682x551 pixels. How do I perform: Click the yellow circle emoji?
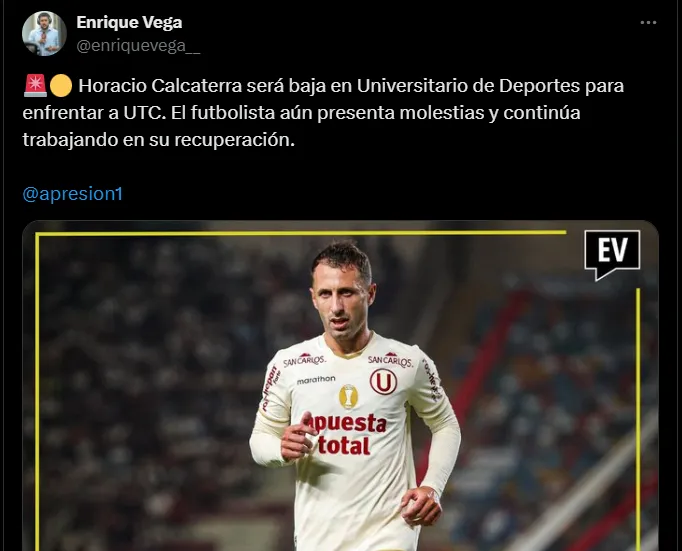[60, 86]
